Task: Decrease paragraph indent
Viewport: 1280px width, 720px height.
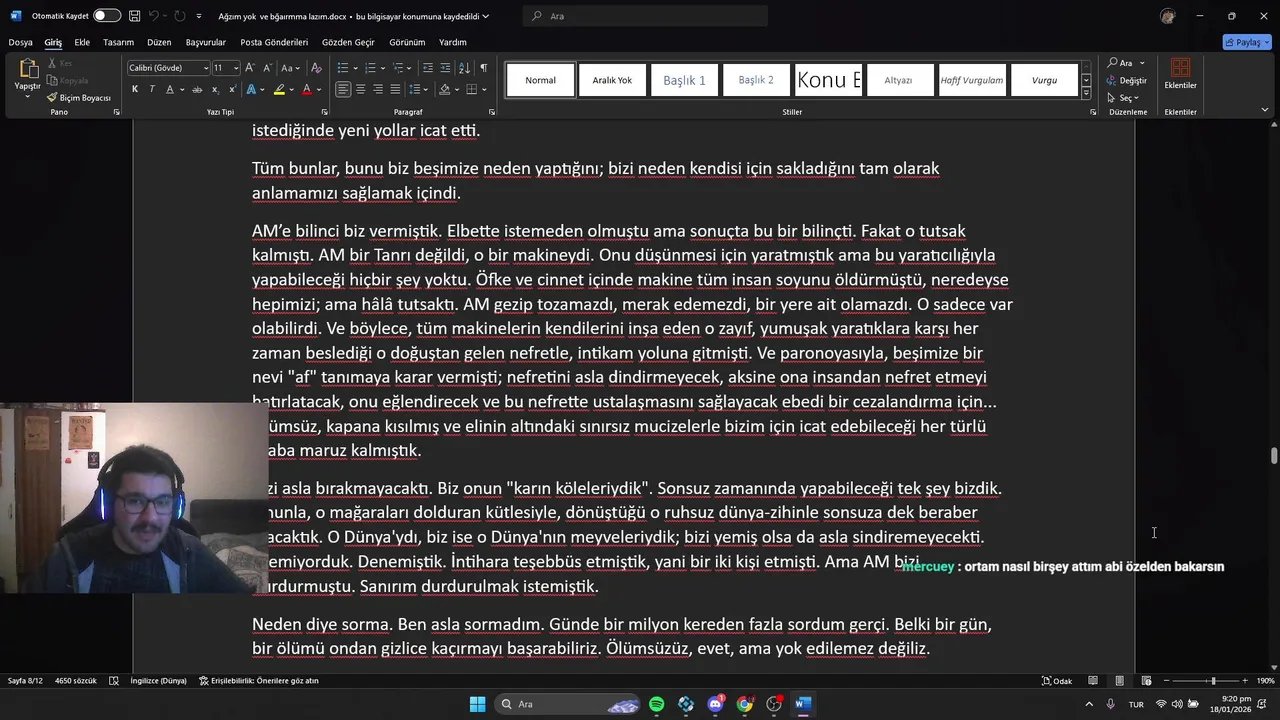Action: (428, 68)
